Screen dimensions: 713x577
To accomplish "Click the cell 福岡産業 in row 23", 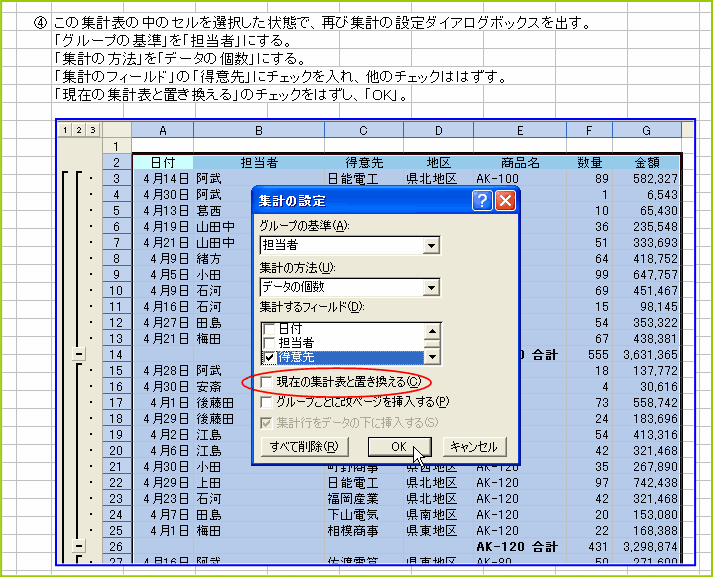I will 364,498.
